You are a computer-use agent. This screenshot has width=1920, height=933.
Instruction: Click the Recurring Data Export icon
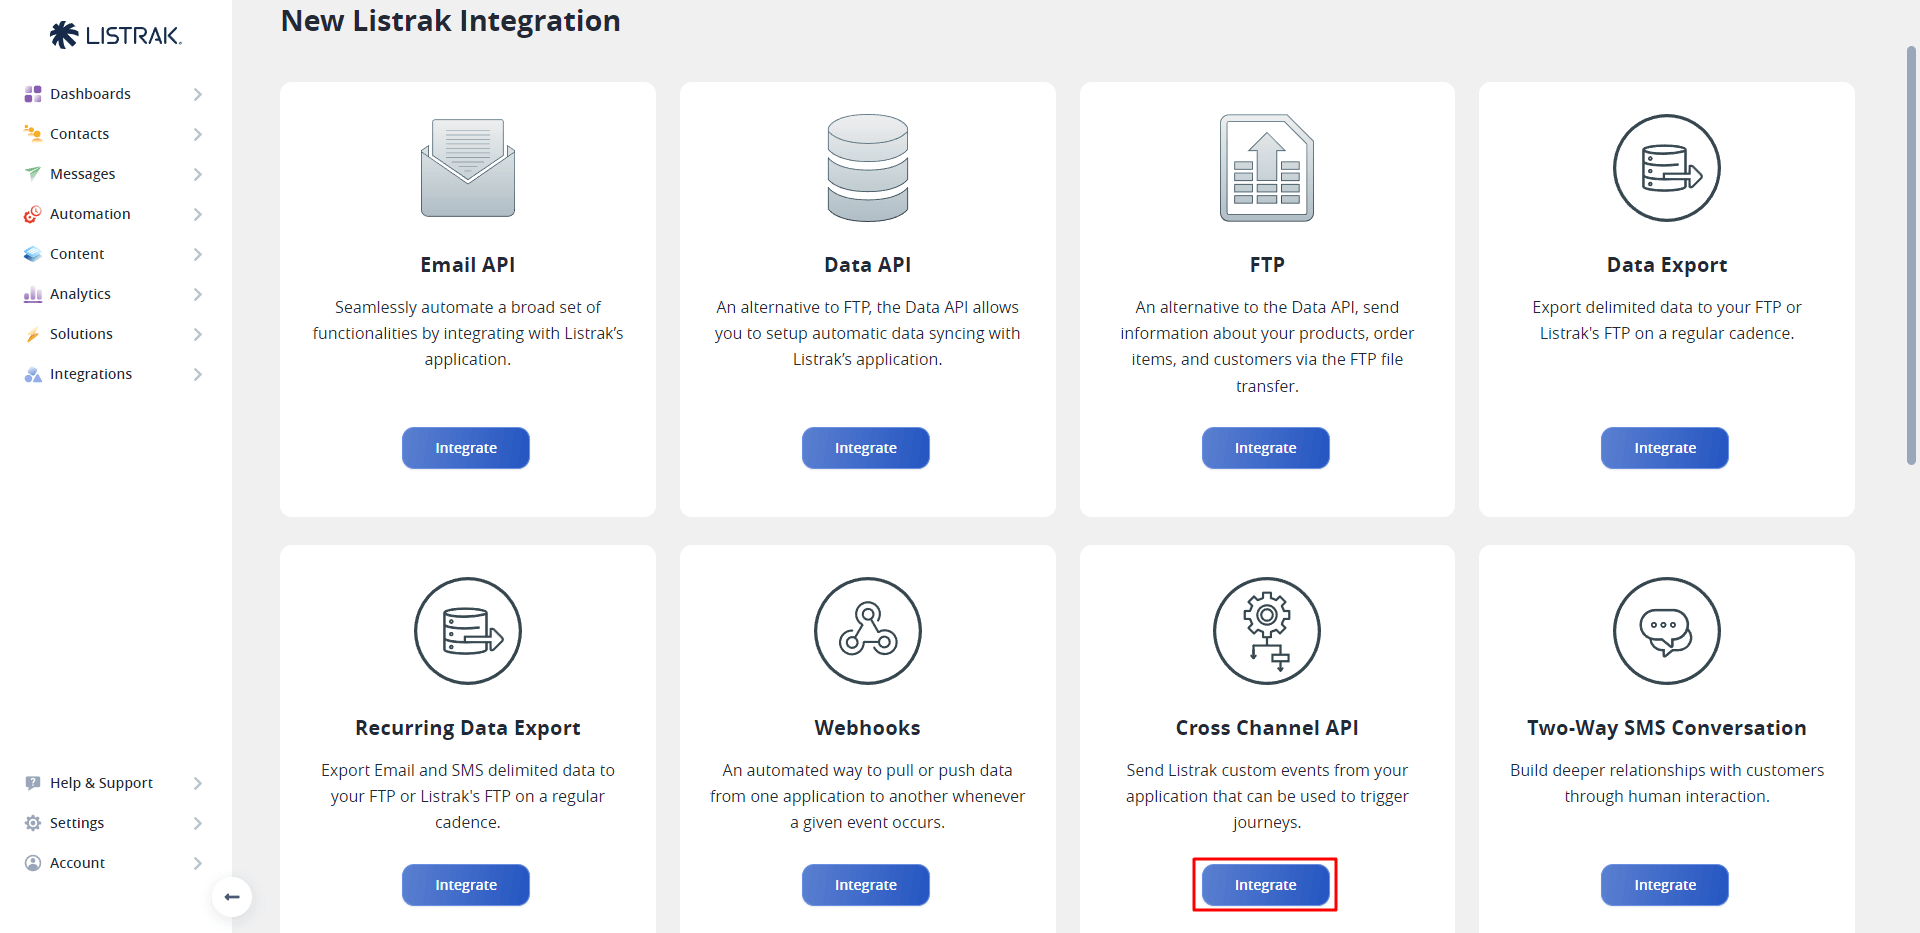pyautogui.click(x=467, y=631)
